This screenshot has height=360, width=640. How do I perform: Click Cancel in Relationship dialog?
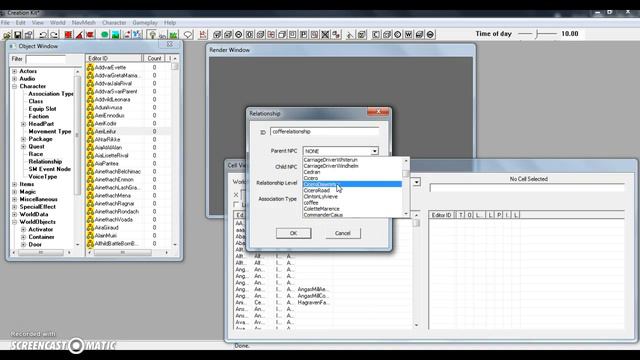(343, 233)
